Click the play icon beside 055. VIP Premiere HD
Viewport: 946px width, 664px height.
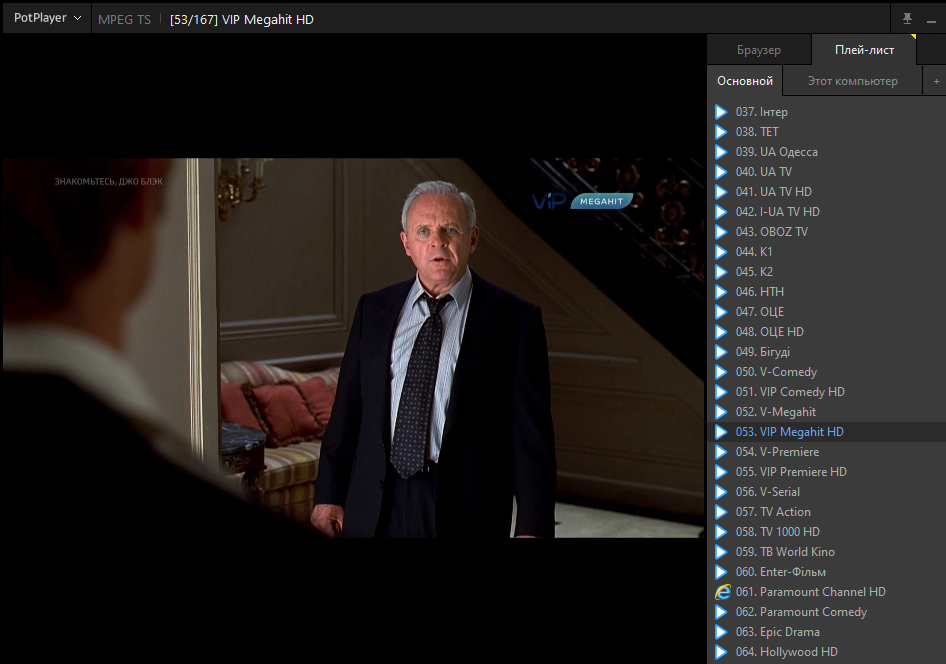[x=721, y=472]
